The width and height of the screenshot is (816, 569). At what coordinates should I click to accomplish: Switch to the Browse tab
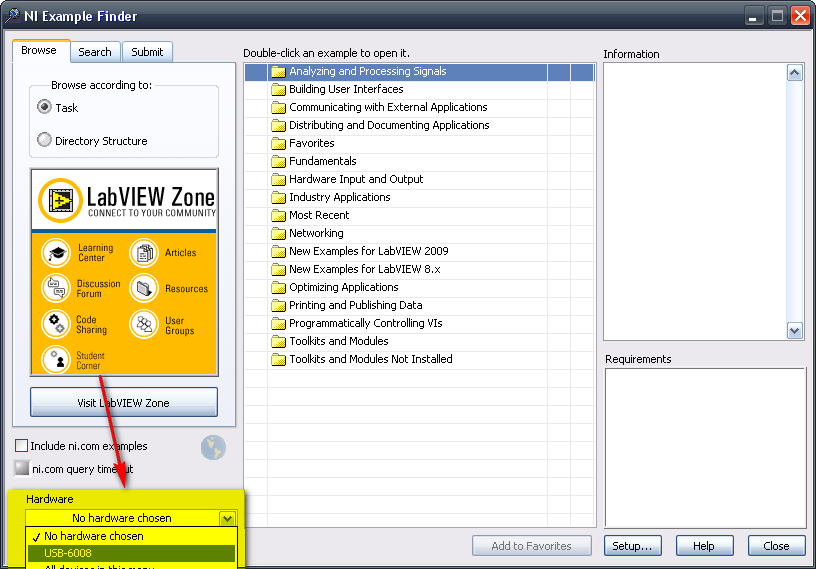pos(39,51)
